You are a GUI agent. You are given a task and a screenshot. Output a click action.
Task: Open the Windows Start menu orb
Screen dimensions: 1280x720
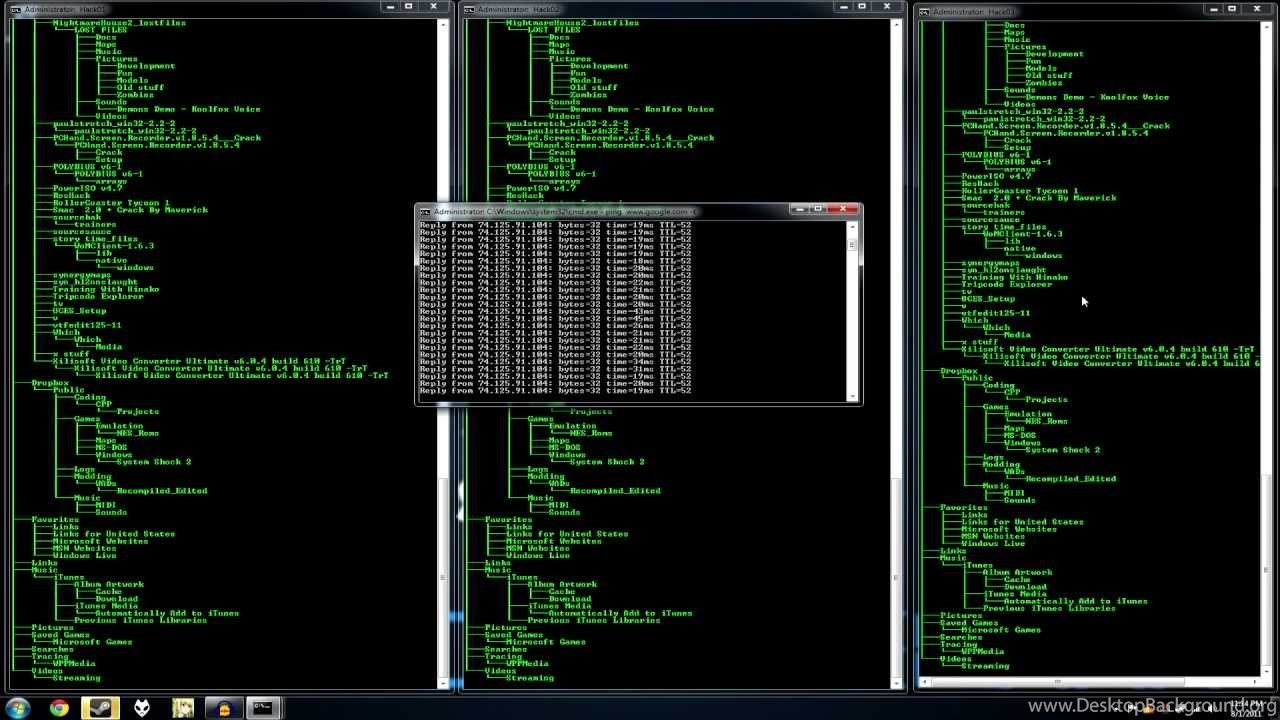coord(18,708)
